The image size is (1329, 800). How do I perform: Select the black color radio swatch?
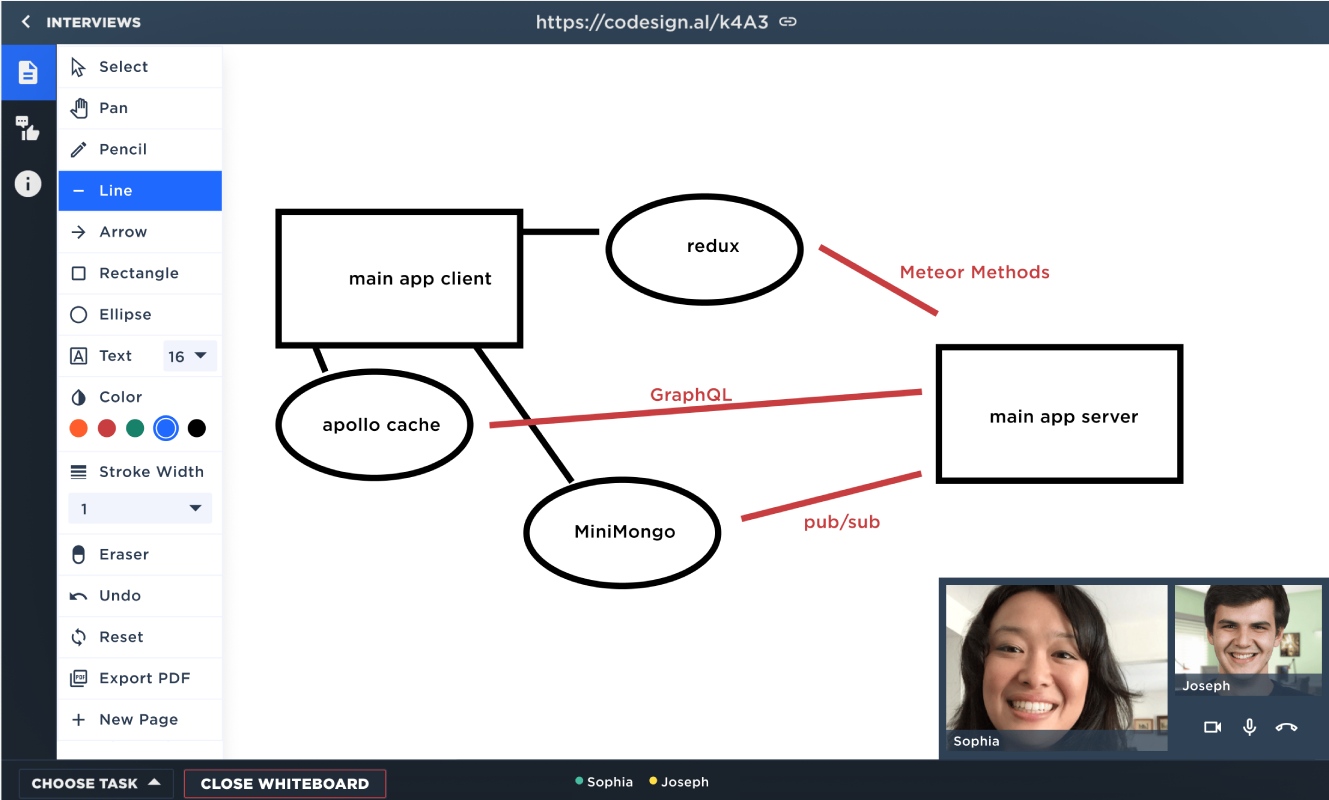point(197,428)
